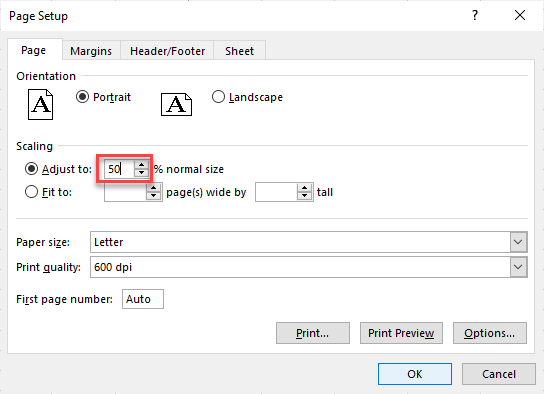Screen dimensions: 544x394
Task: Open the Options... button
Action: [x=490, y=333]
